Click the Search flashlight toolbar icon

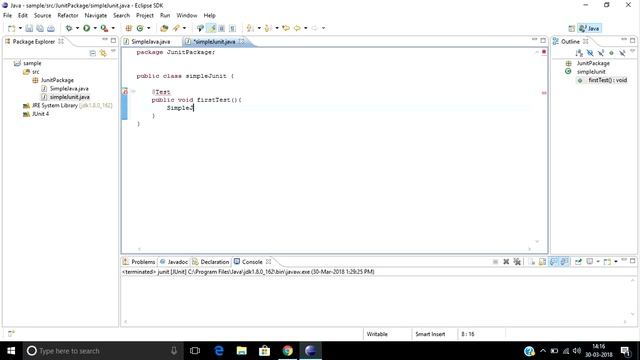(x=176, y=28)
